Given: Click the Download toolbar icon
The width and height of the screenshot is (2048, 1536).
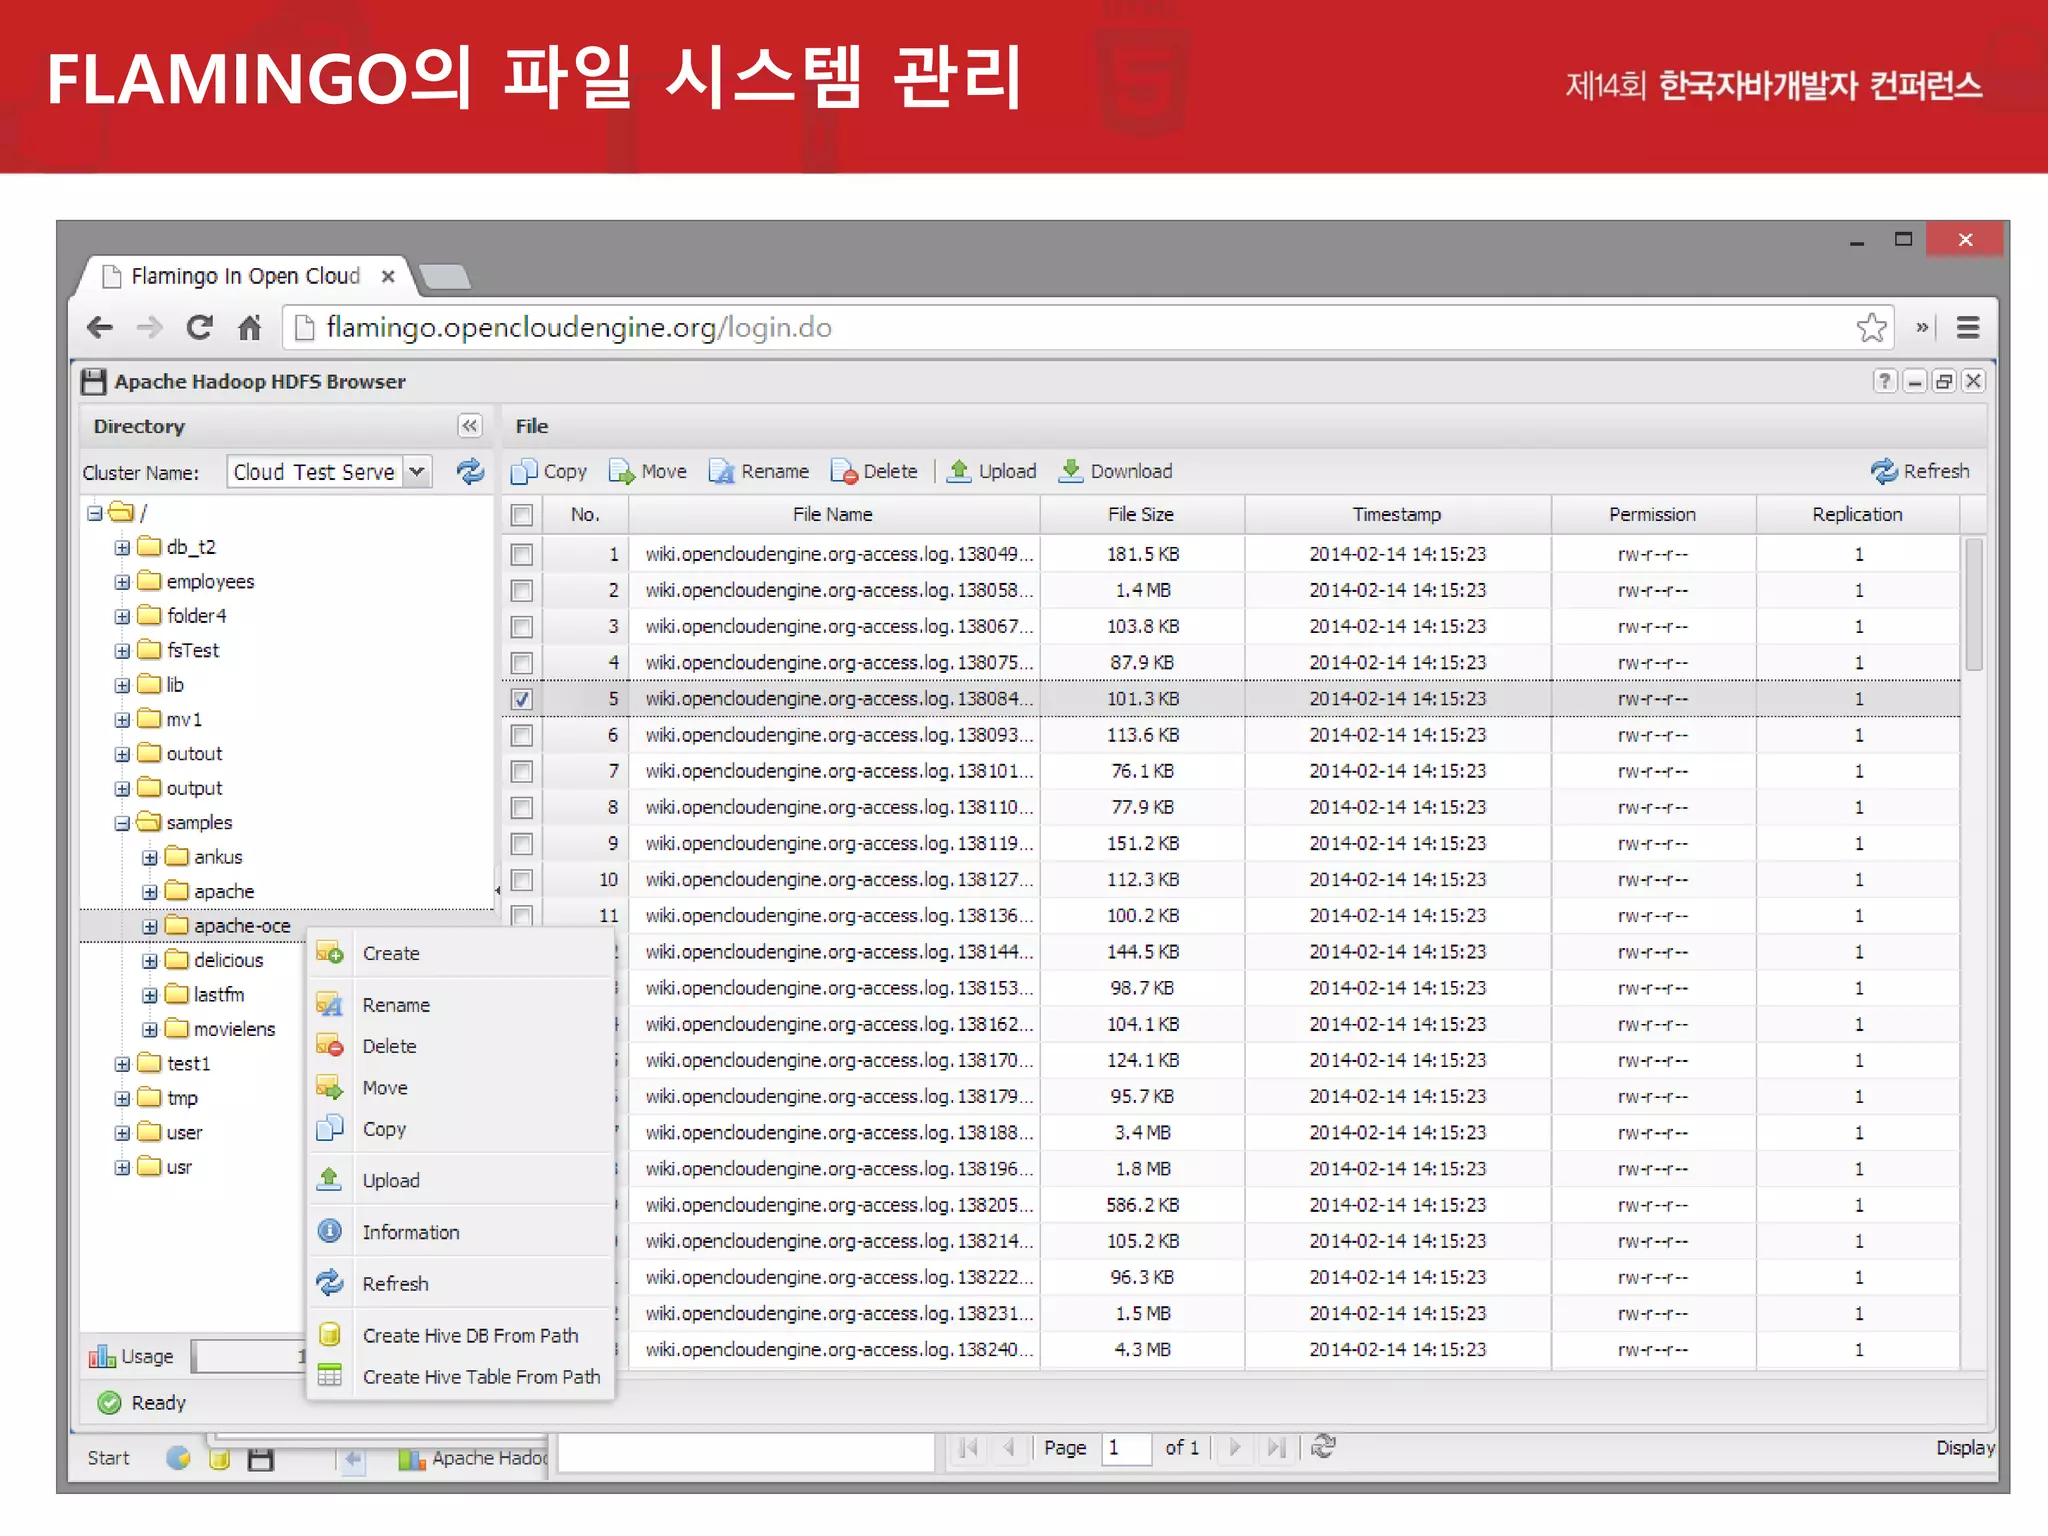Looking at the screenshot, I should (x=1071, y=471).
